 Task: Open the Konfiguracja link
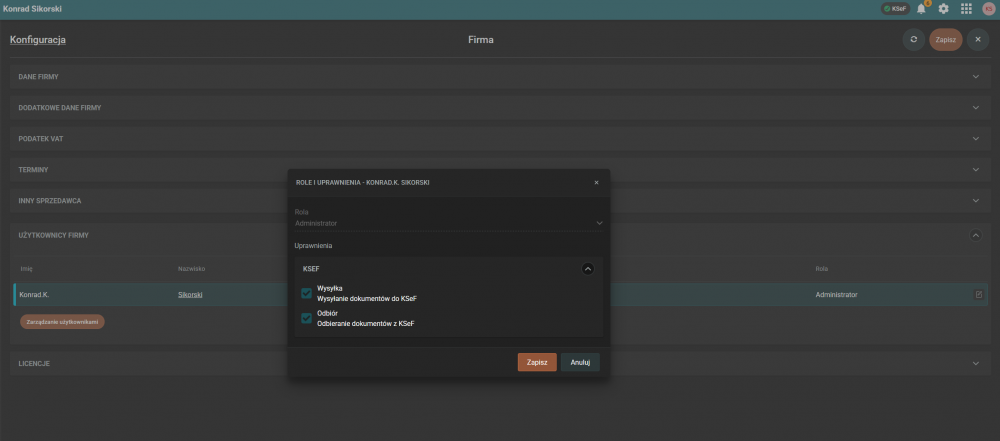(x=38, y=40)
